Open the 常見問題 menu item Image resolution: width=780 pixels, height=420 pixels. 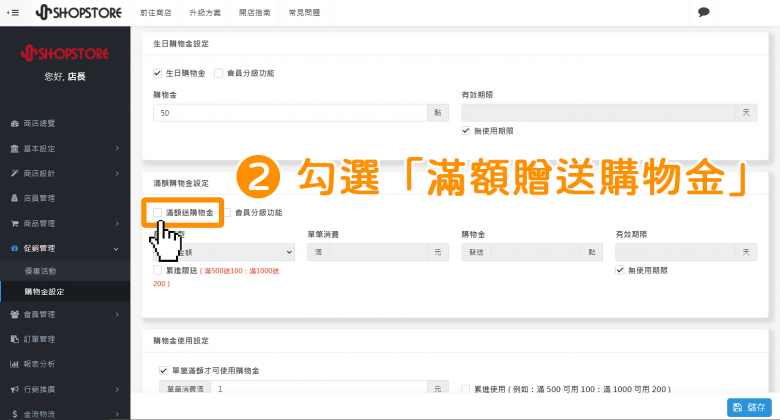(304, 12)
